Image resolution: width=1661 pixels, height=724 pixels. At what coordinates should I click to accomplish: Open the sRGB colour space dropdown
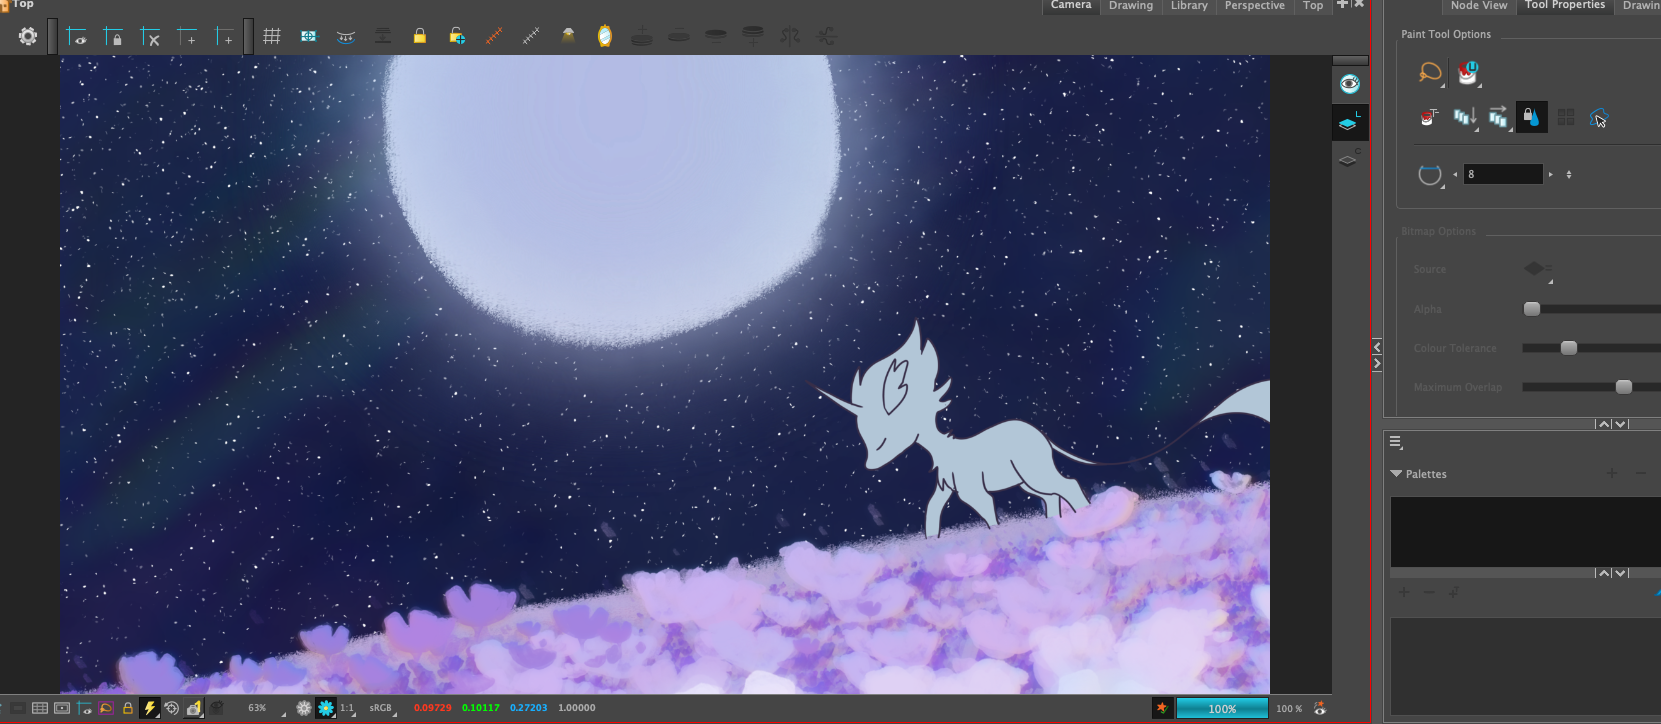[383, 708]
